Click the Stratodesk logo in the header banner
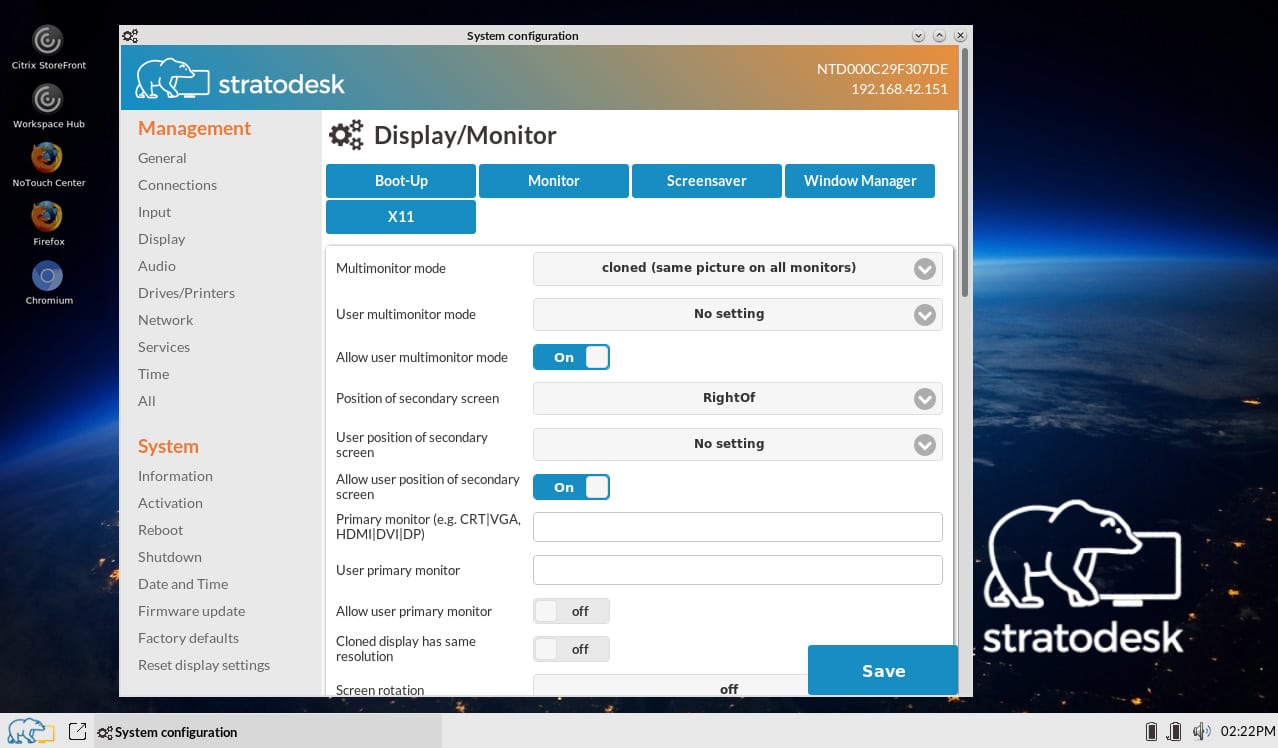Screen dimensions: 1278x748 (240, 80)
